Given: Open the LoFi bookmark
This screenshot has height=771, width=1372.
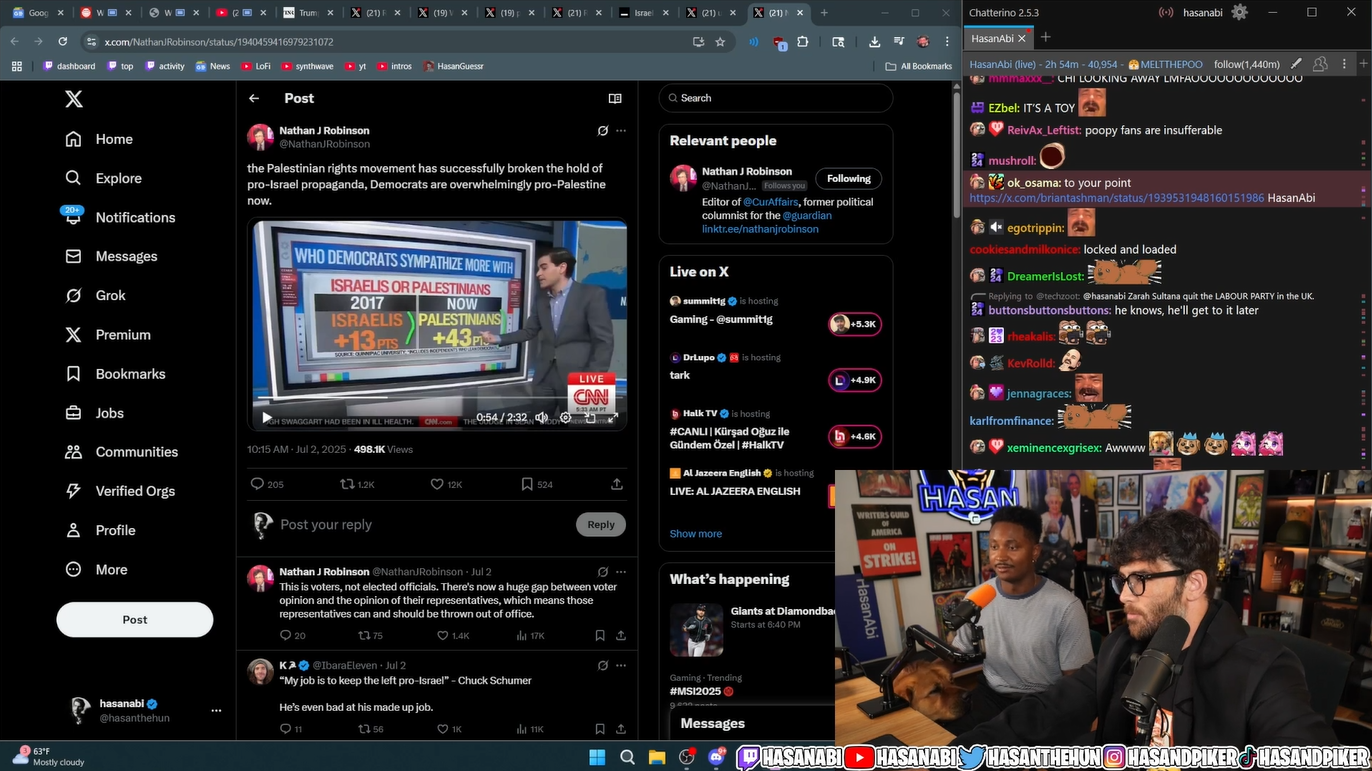Looking at the screenshot, I should pyautogui.click(x=255, y=66).
